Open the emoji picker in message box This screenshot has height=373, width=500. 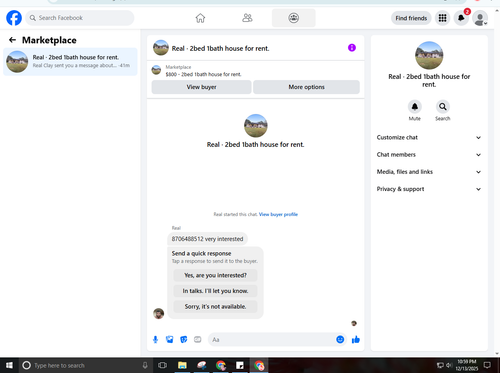coord(340,339)
